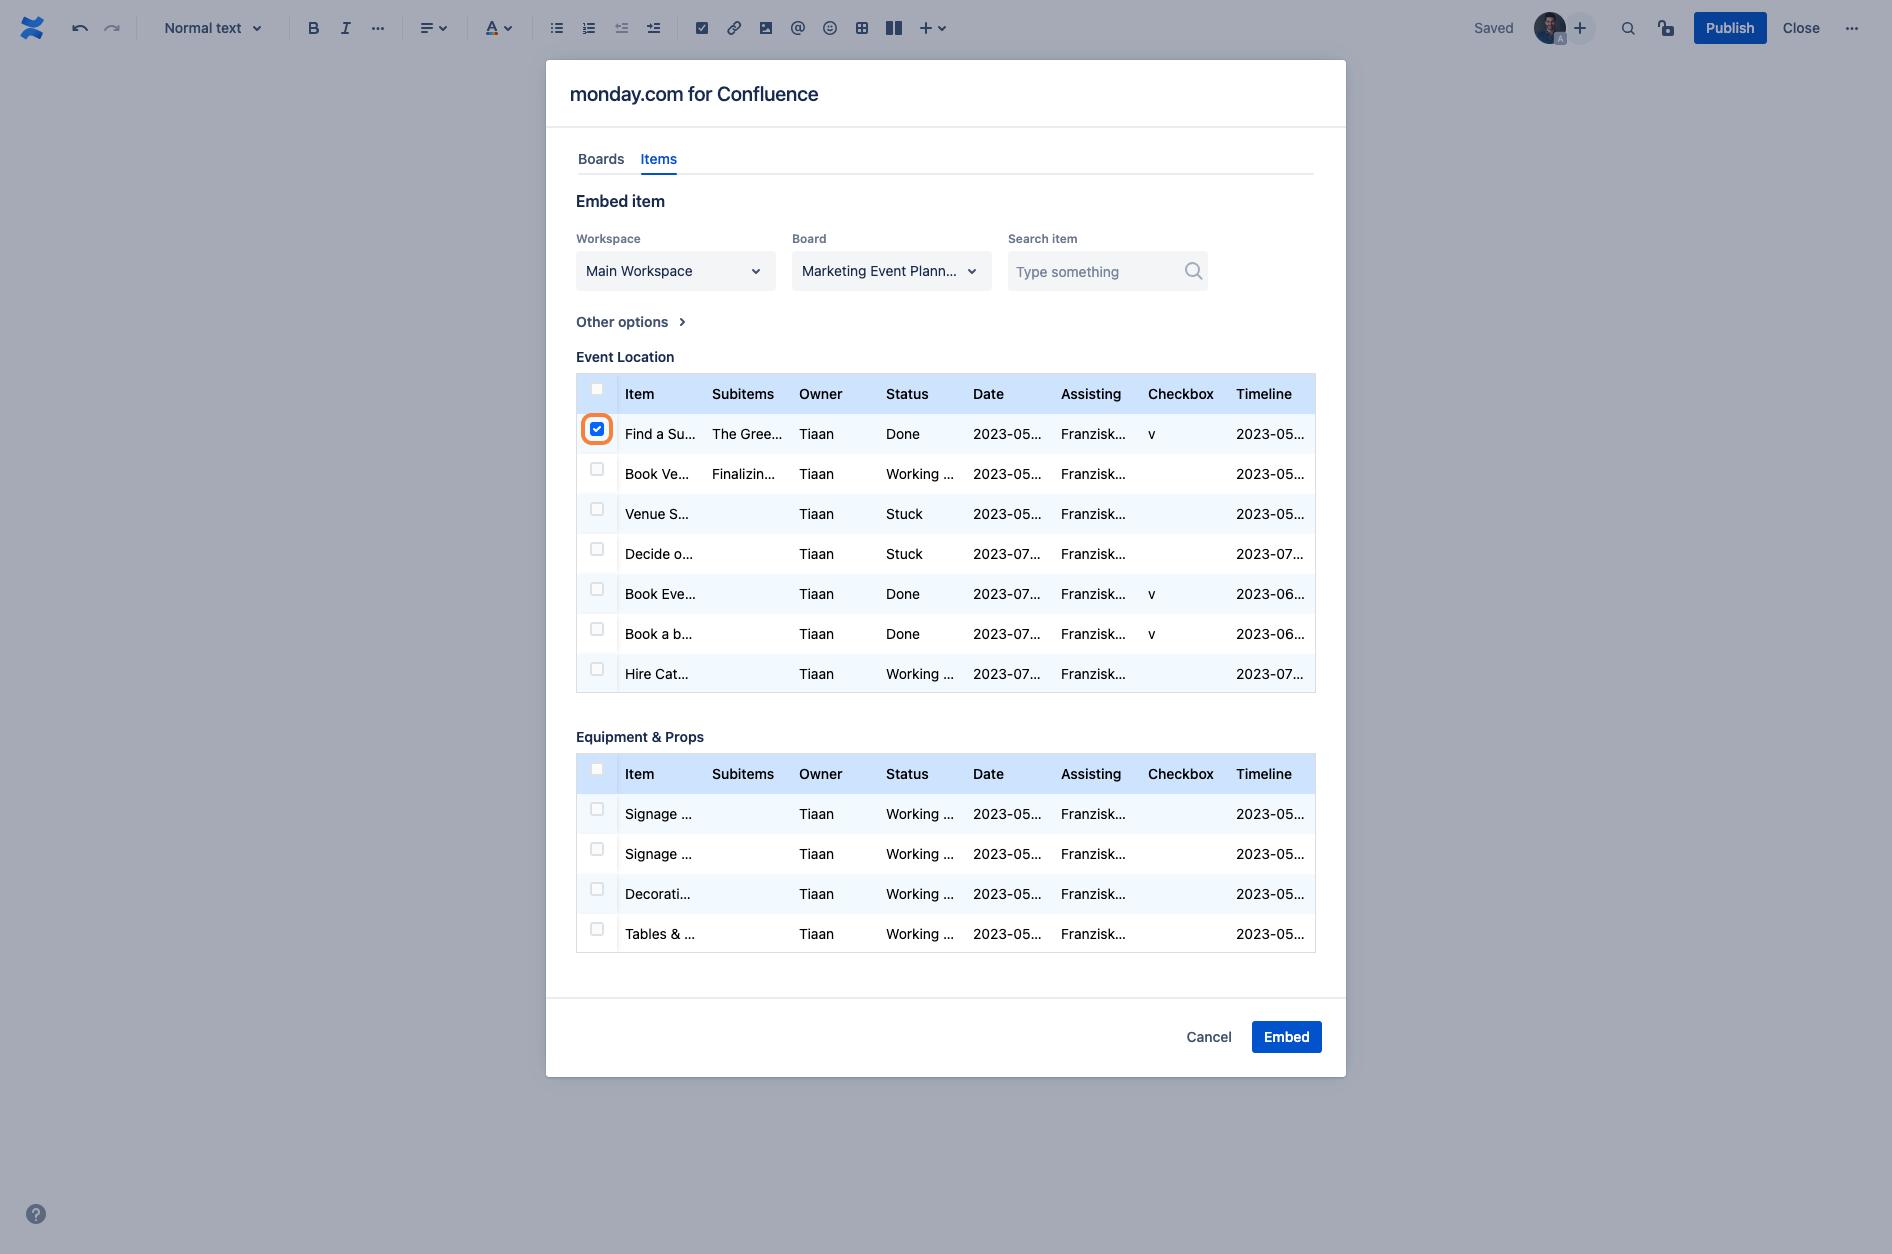Click the user avatar in the toolbar

point(1550,28)
